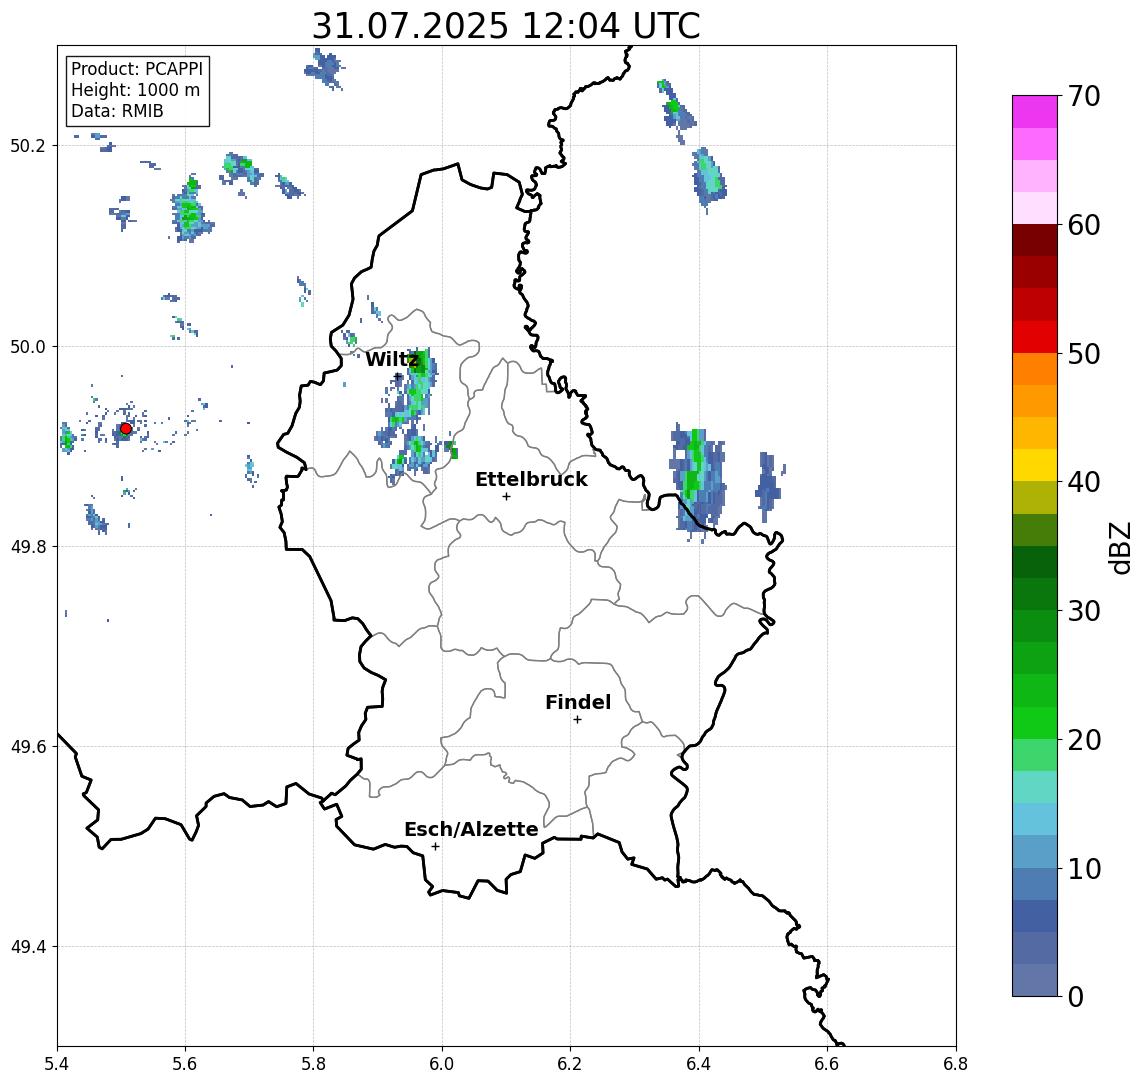Click the longitude tick label 6.6
1145x1084 pixels.
pos(827,1064)
